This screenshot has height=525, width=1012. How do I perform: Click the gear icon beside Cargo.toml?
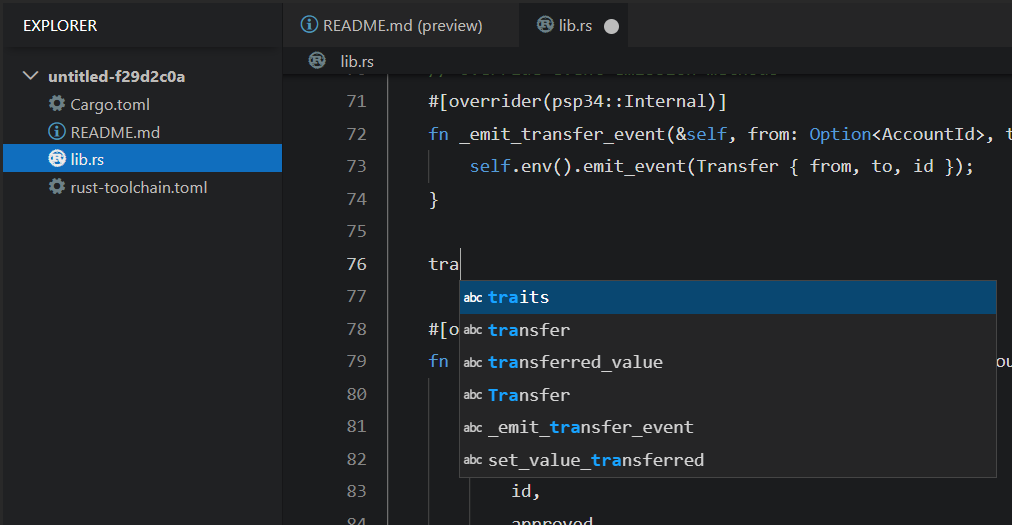click(57, 104)
